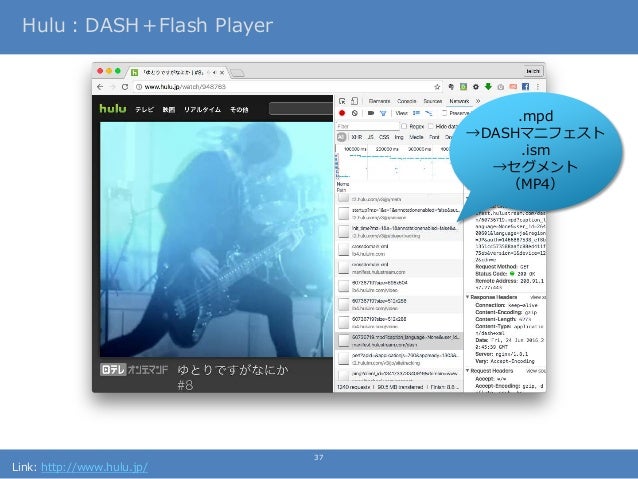Click the user profile button in title bar
Screen dimensions: 638x479
533,71
